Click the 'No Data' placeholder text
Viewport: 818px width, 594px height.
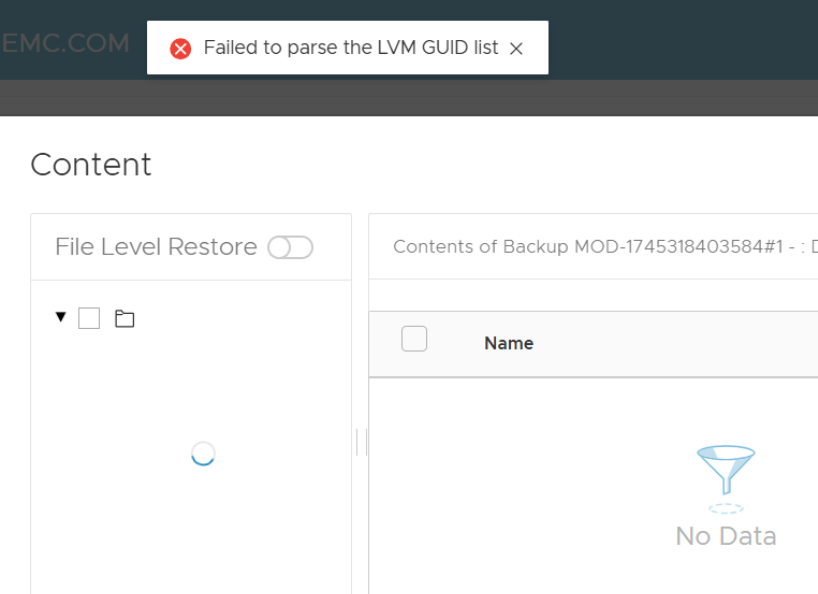pyautogui.click(x=726, y=536)
